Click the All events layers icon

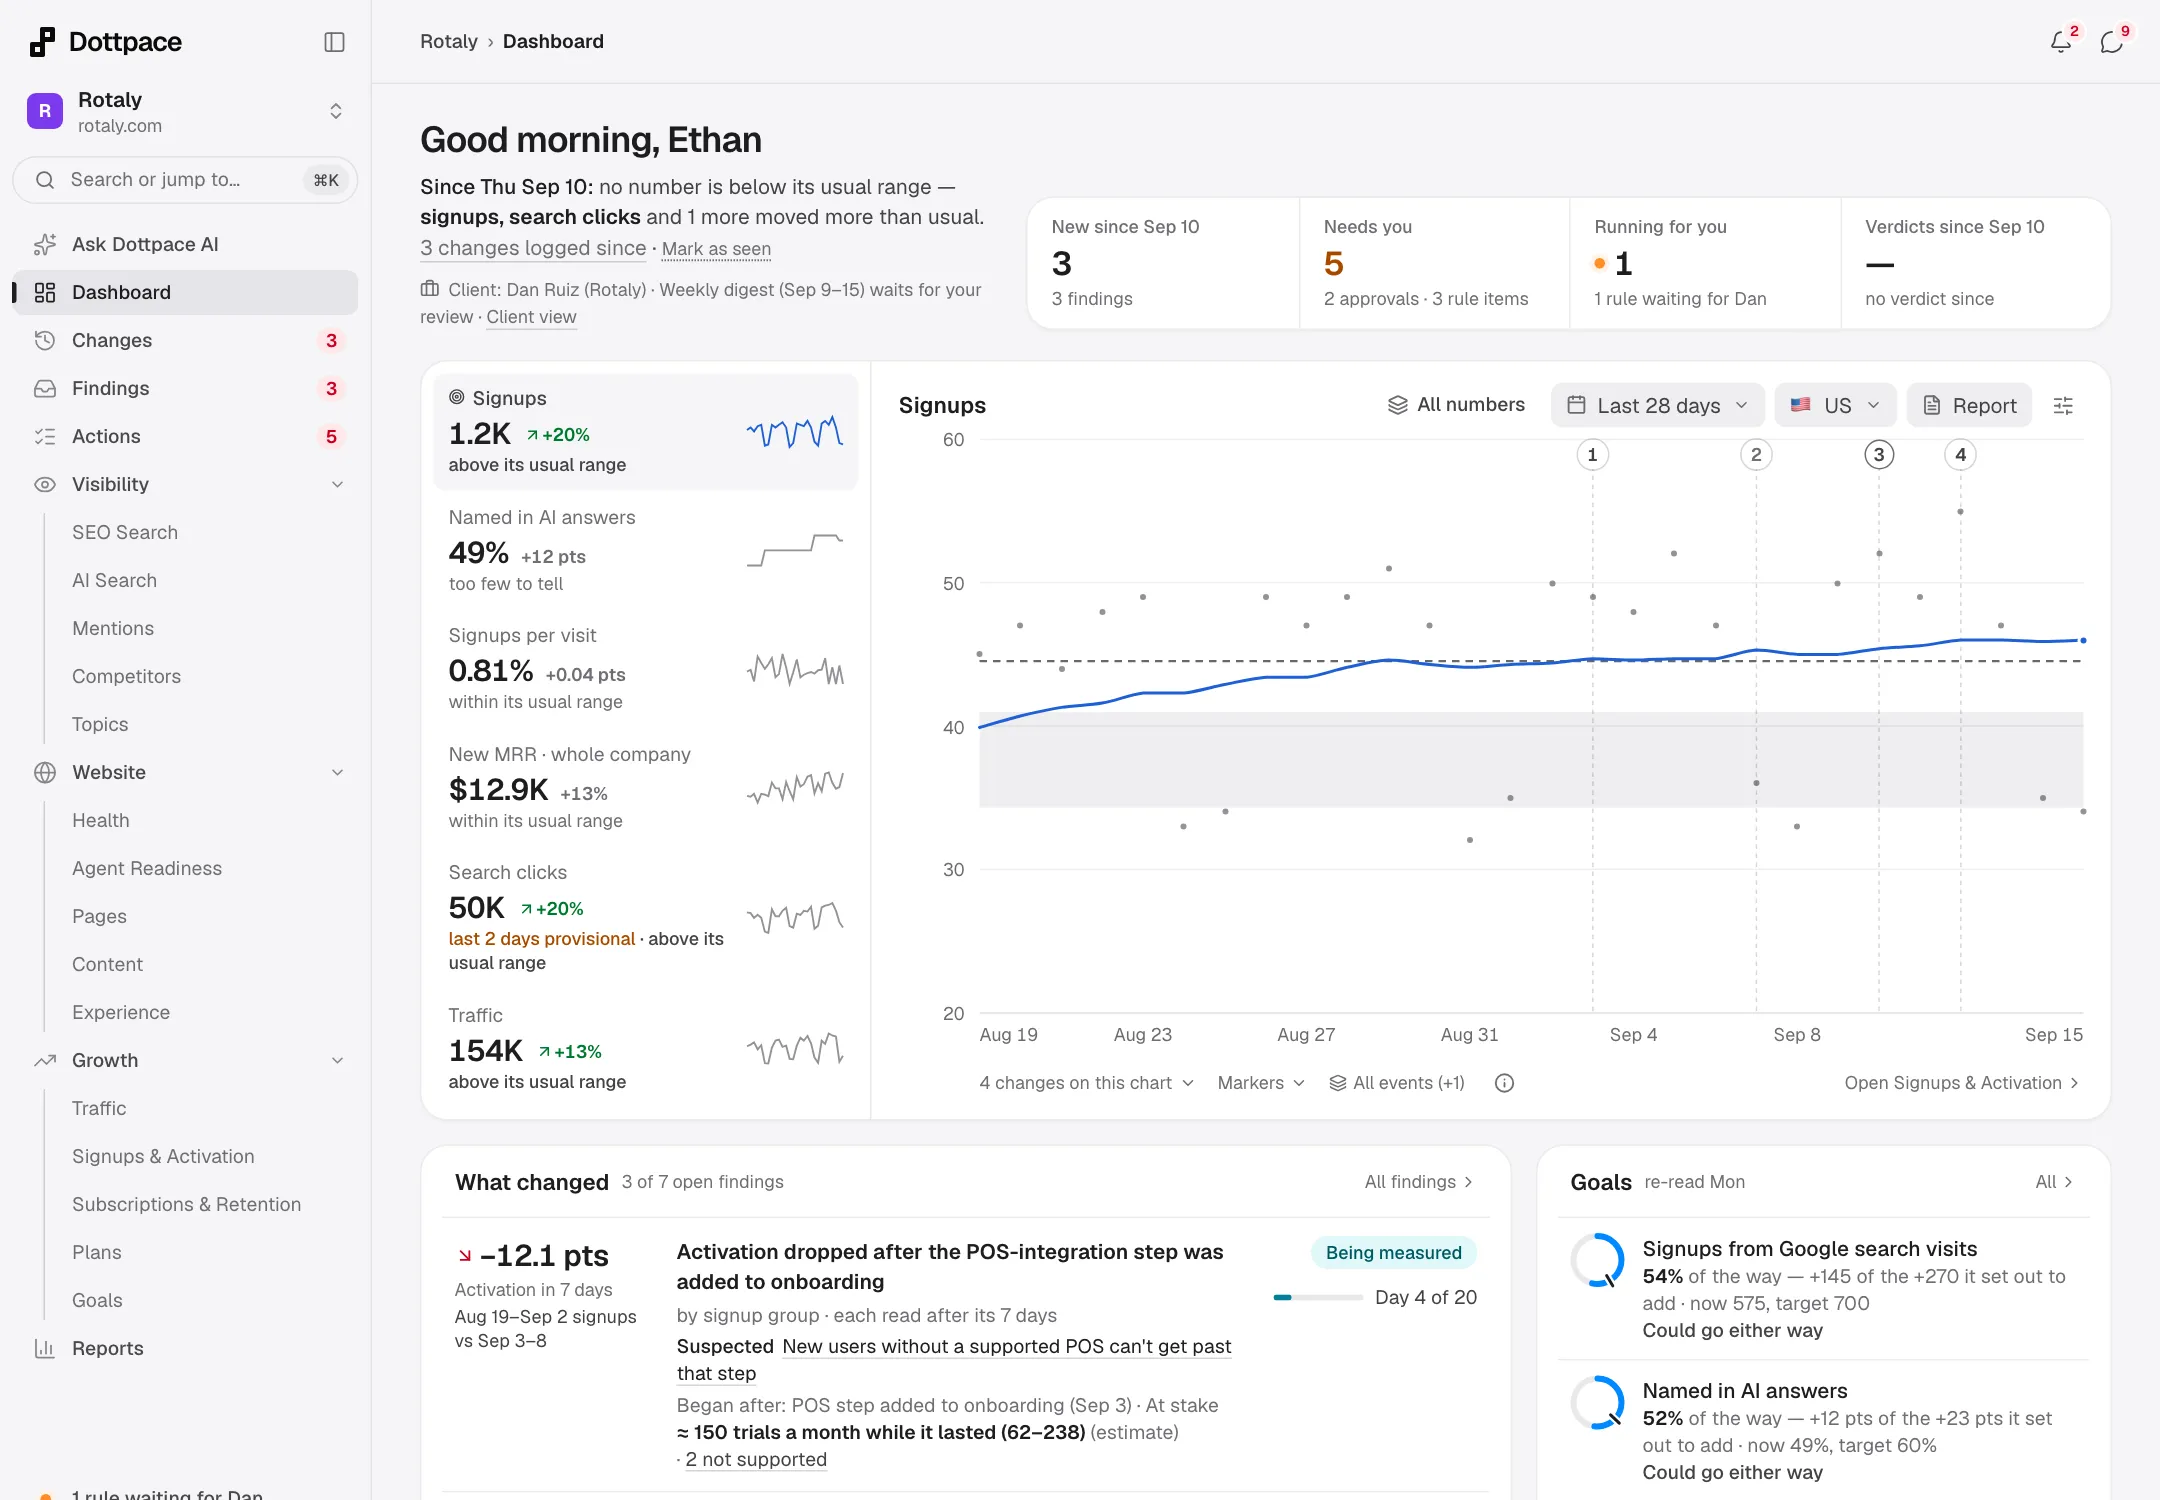click(1338, 1084)
